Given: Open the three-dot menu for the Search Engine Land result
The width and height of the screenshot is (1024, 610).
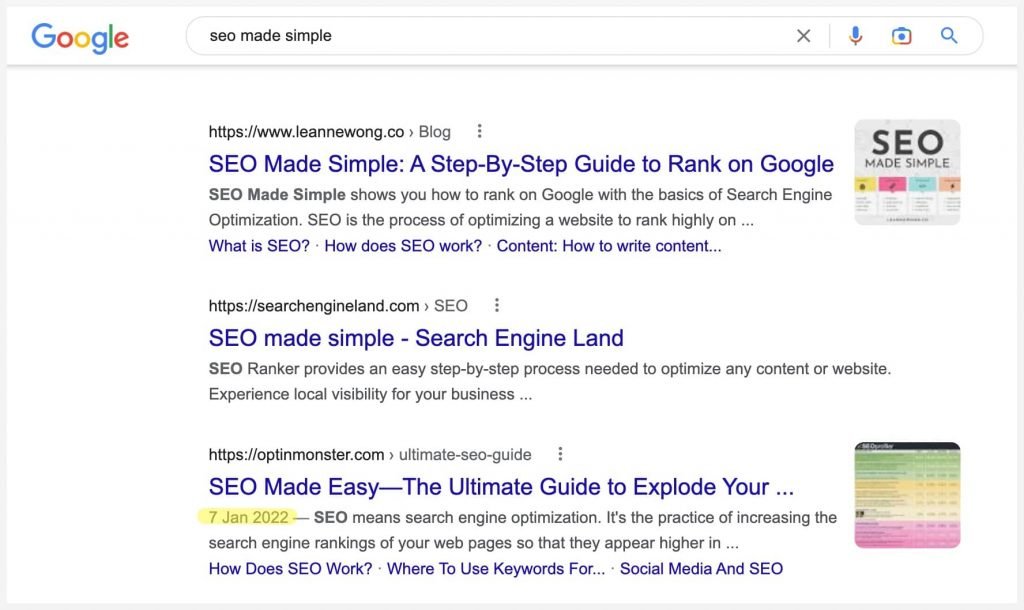Looking at the screenshot, I should click(x=497, y=304).
